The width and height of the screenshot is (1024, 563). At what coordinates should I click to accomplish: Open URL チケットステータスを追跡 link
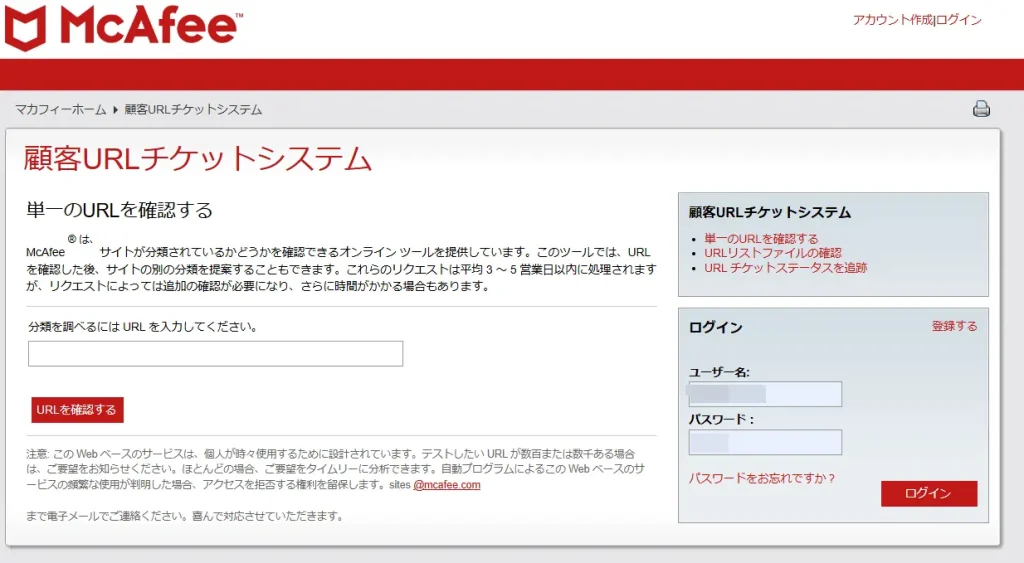pos(786,267)
